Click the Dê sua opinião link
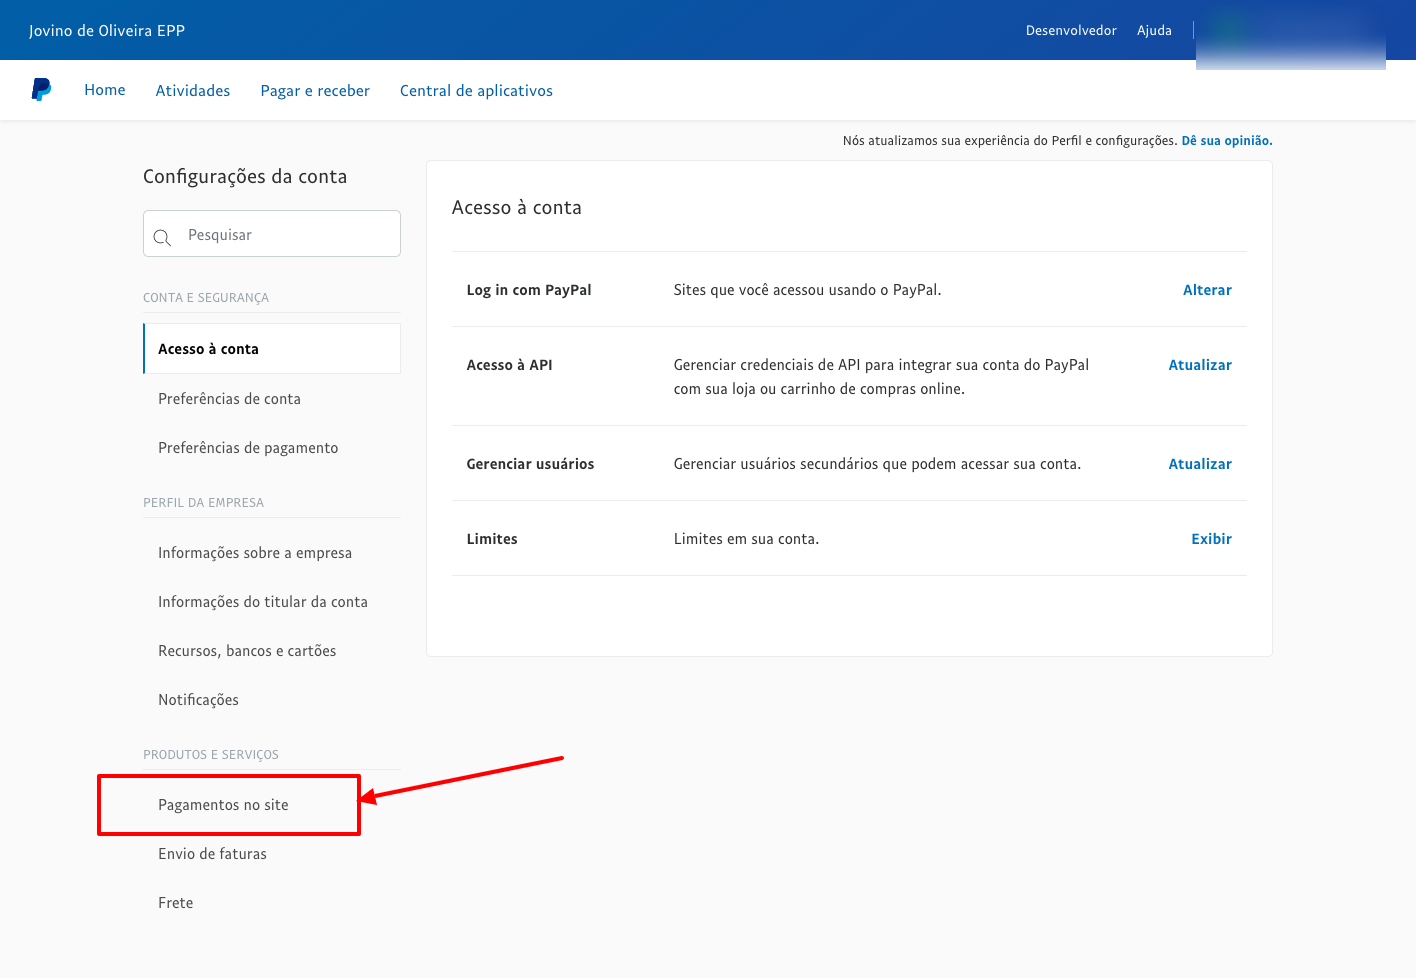The image size is (1416, 978). click(1227, 141)
